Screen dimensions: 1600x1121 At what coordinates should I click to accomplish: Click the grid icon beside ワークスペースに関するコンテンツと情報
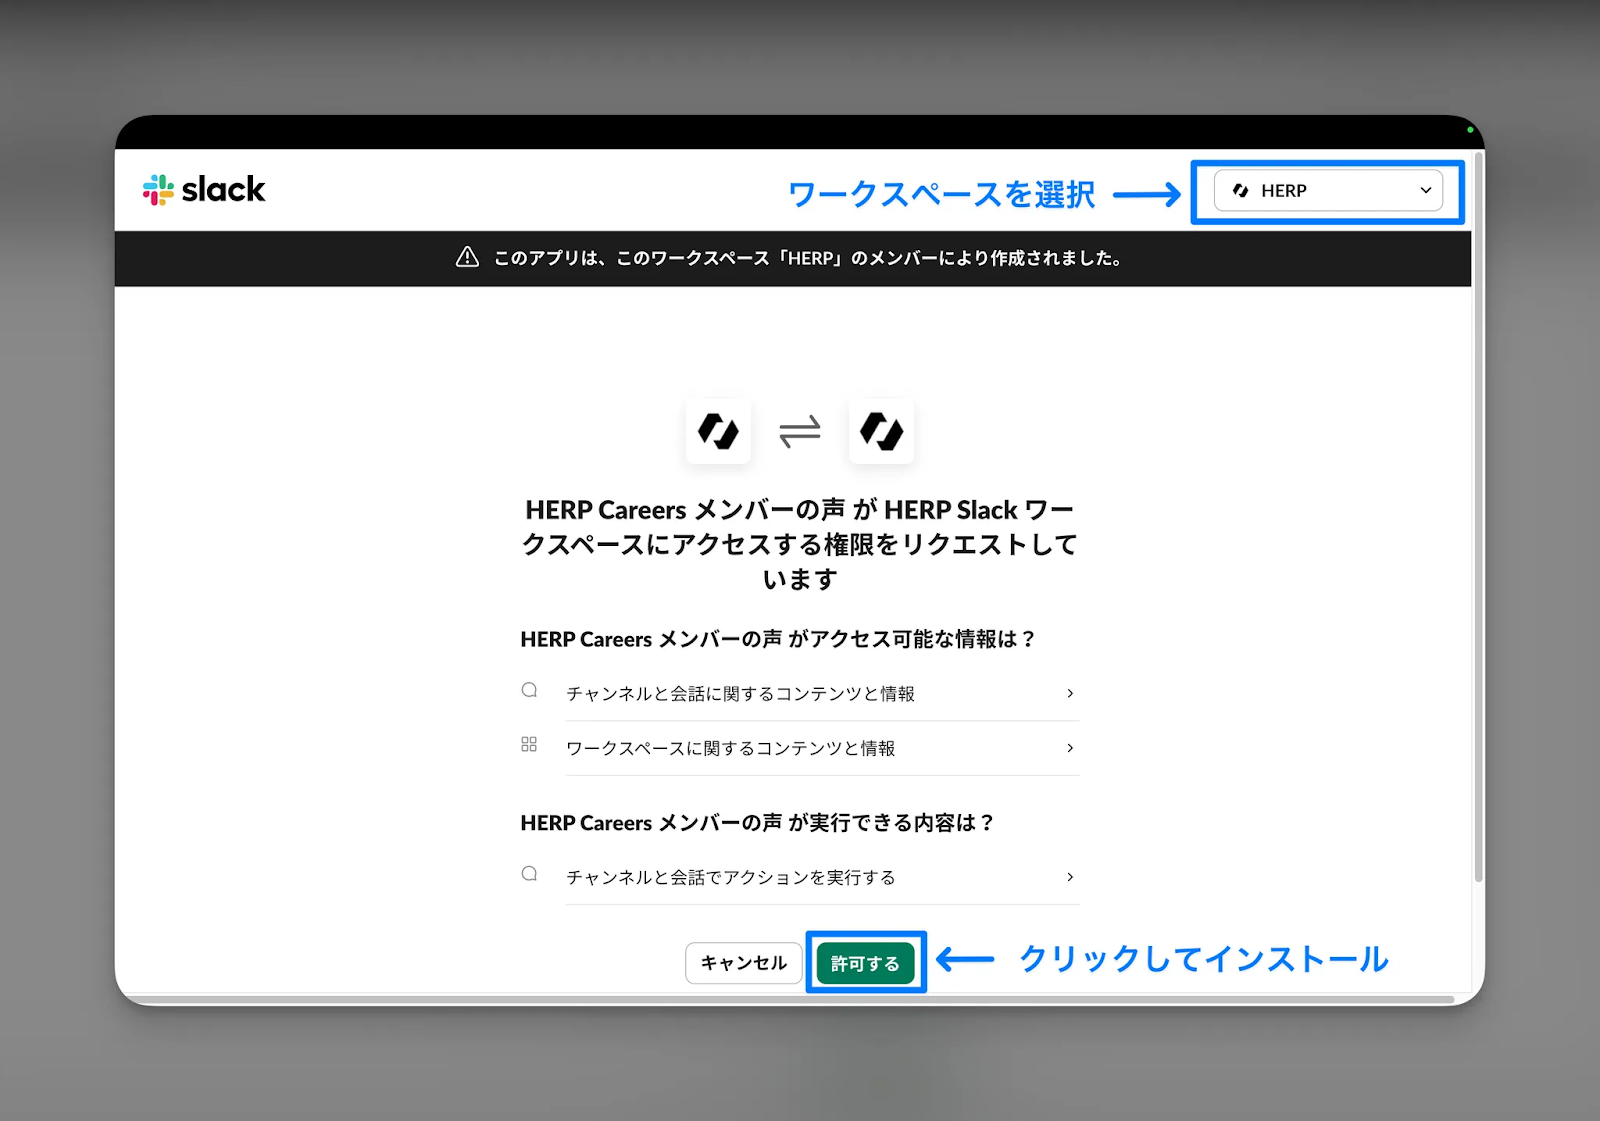(x=529, y=744)
